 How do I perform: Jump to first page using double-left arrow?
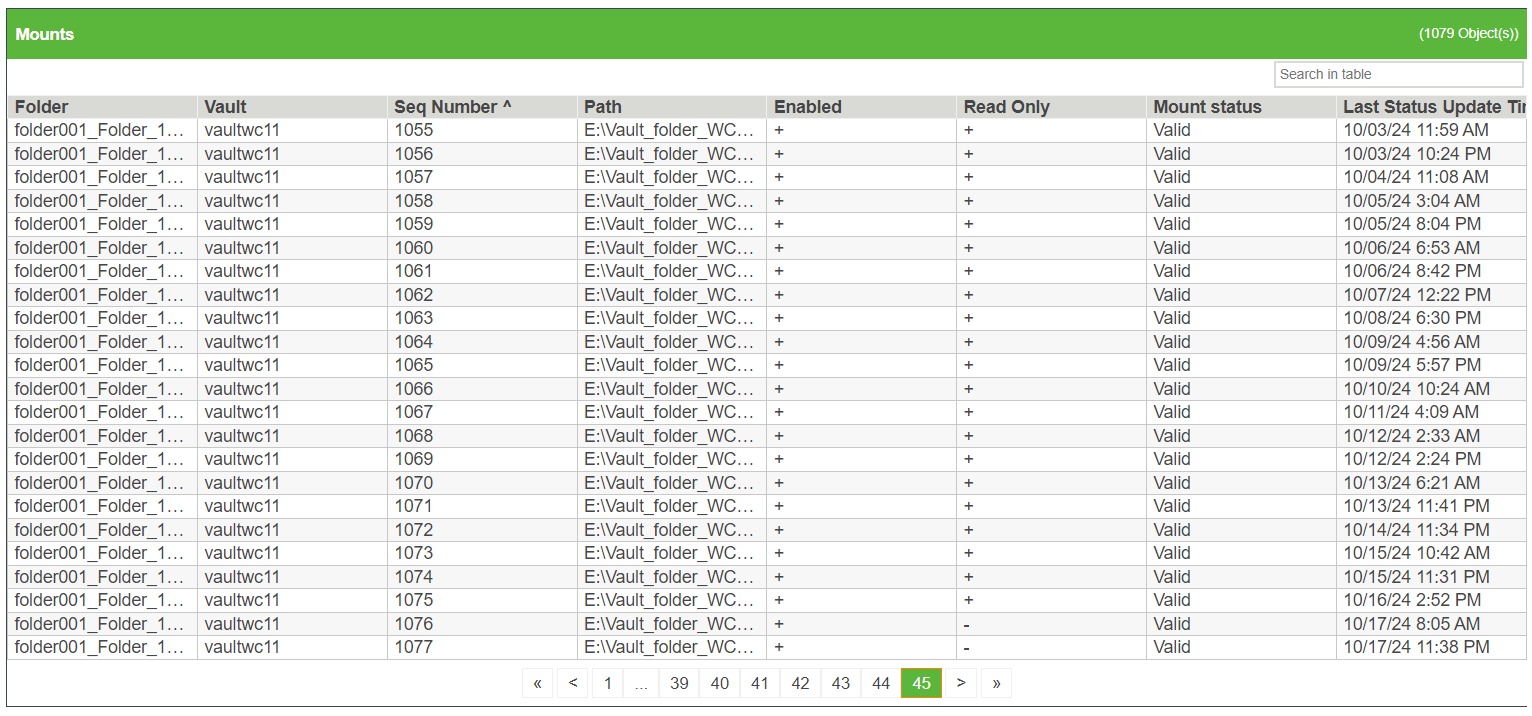(537, 683)
